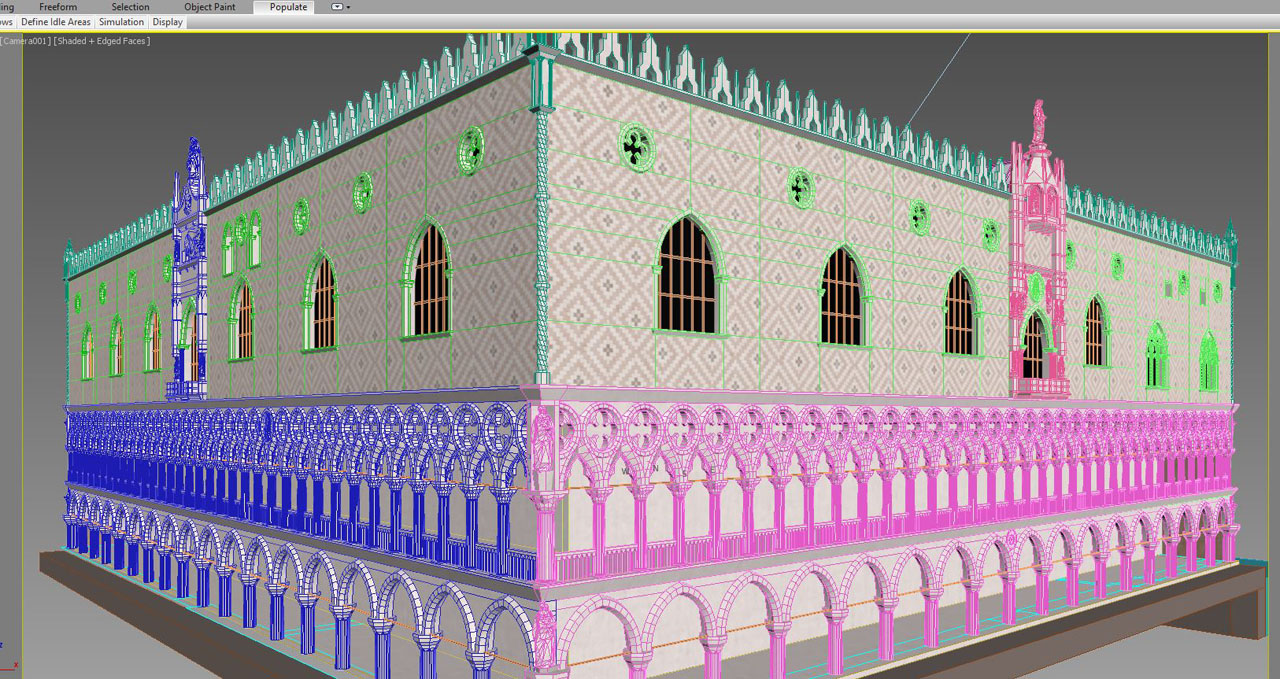Expand the Define Idle Areas panel

click(55, 22)
